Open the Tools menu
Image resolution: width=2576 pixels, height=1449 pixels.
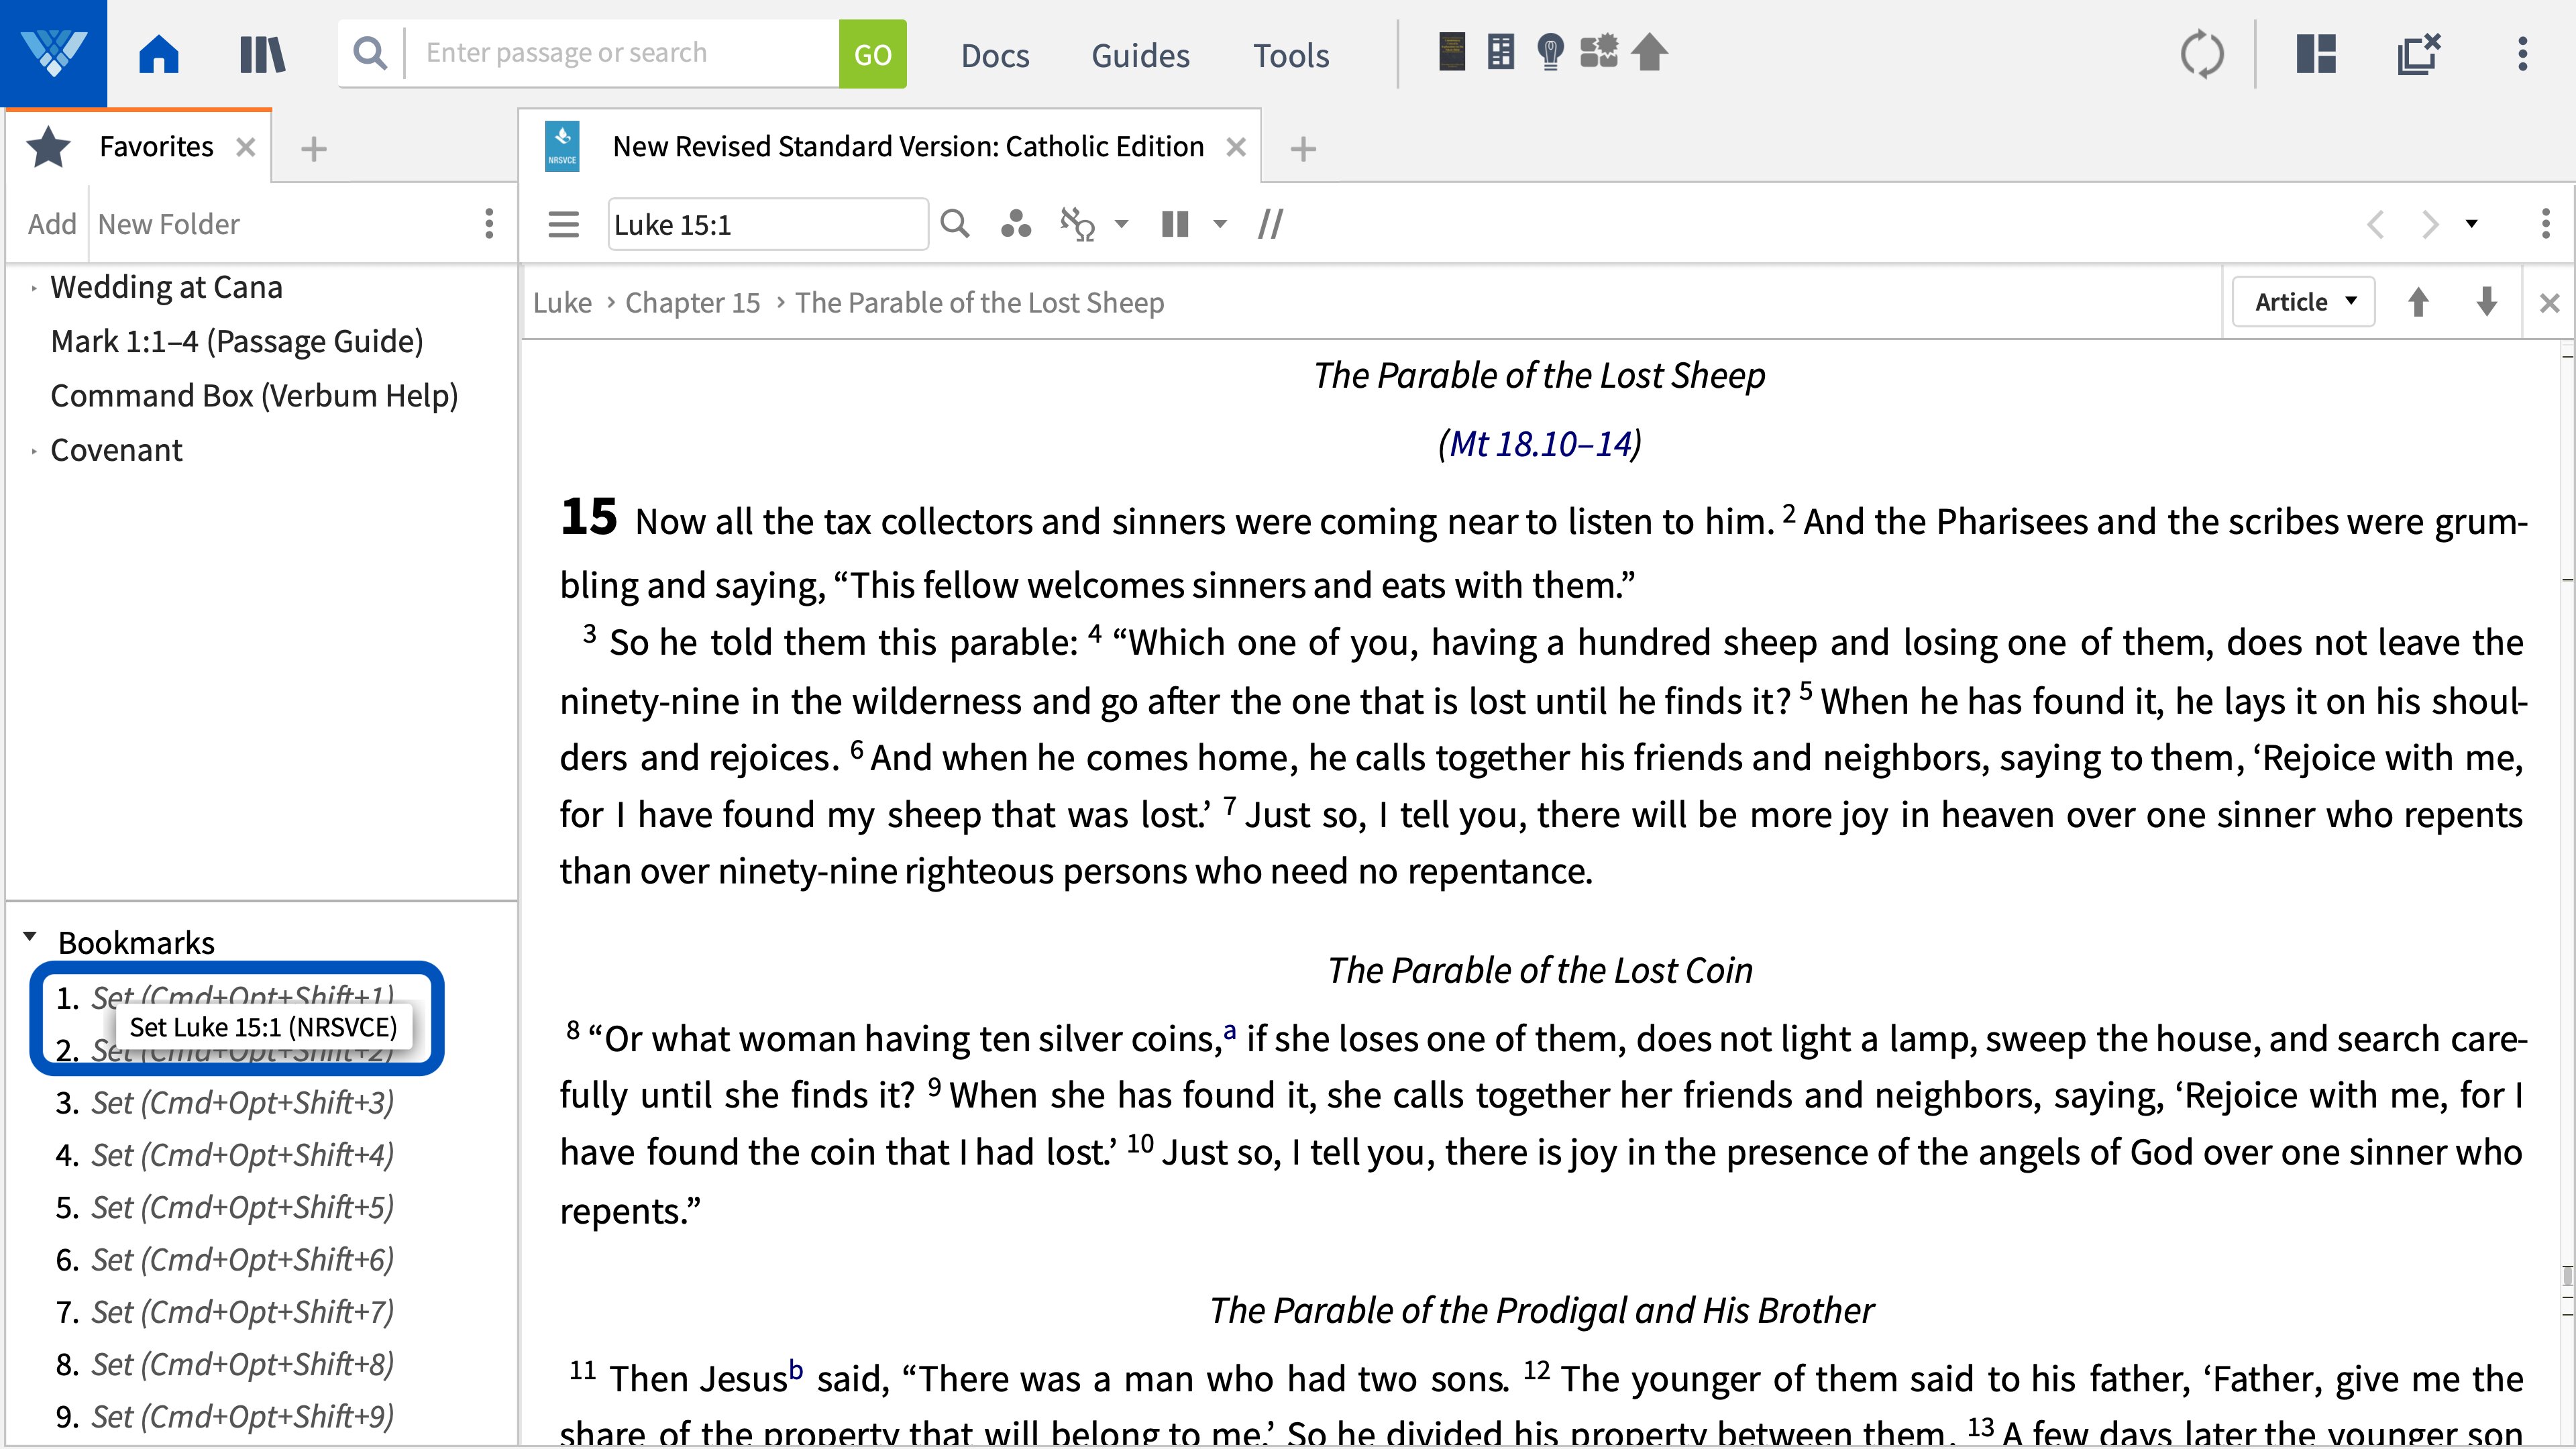click(1291, 55)
